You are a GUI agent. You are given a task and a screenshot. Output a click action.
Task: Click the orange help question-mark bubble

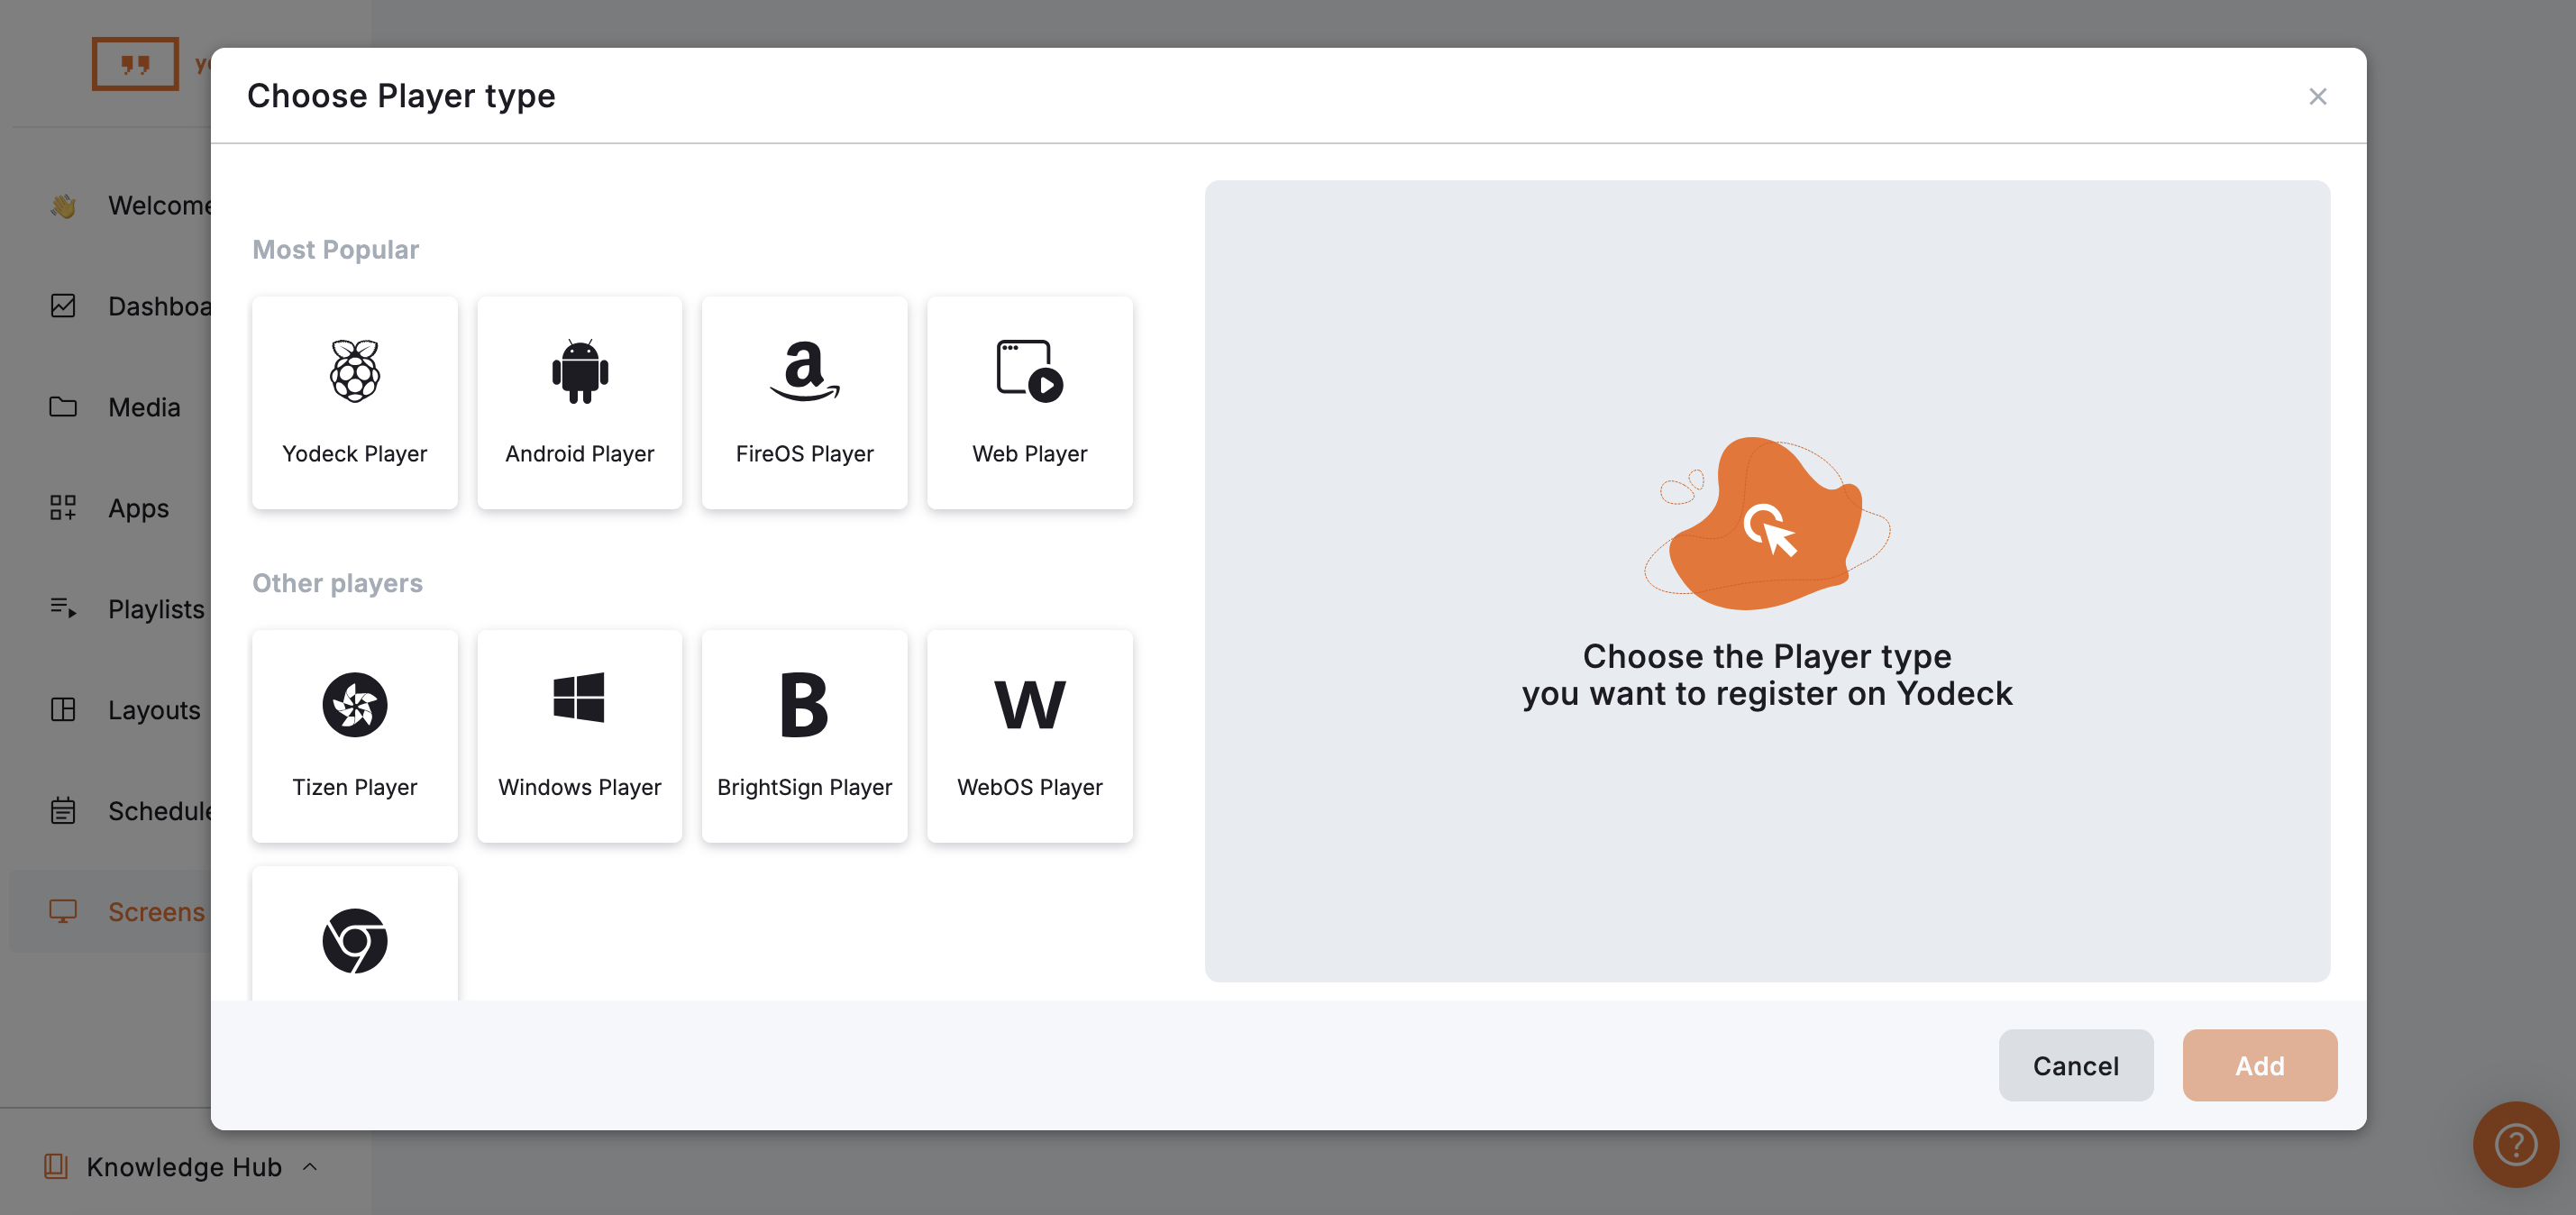click(2514, 1144)
